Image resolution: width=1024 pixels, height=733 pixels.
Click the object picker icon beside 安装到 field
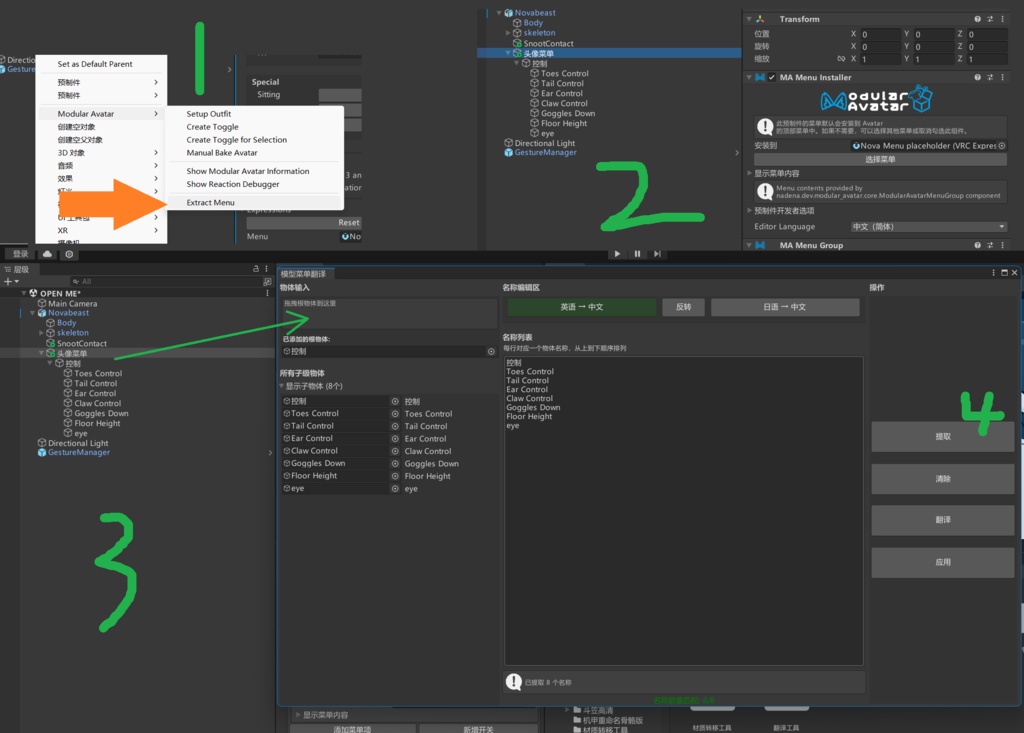click(1002, 146)
